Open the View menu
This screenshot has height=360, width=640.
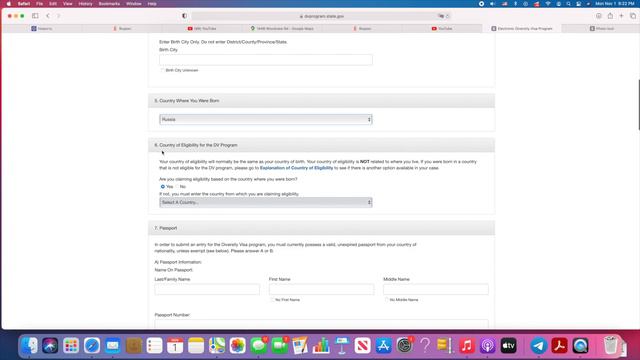(67, 4)
